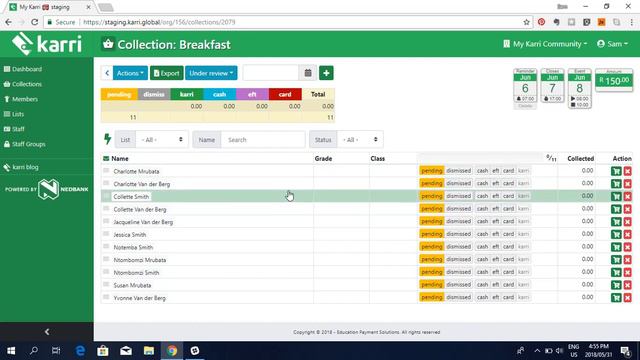
Task: Click the blue cash summary swatch
Action: [220, 94]
